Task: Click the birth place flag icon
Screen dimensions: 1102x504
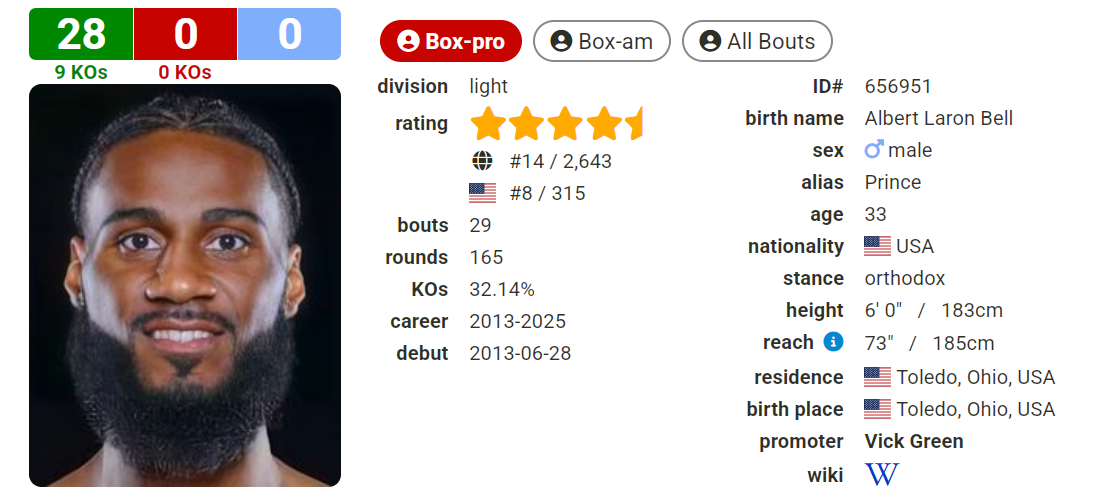Action: [x=877, y=409]
